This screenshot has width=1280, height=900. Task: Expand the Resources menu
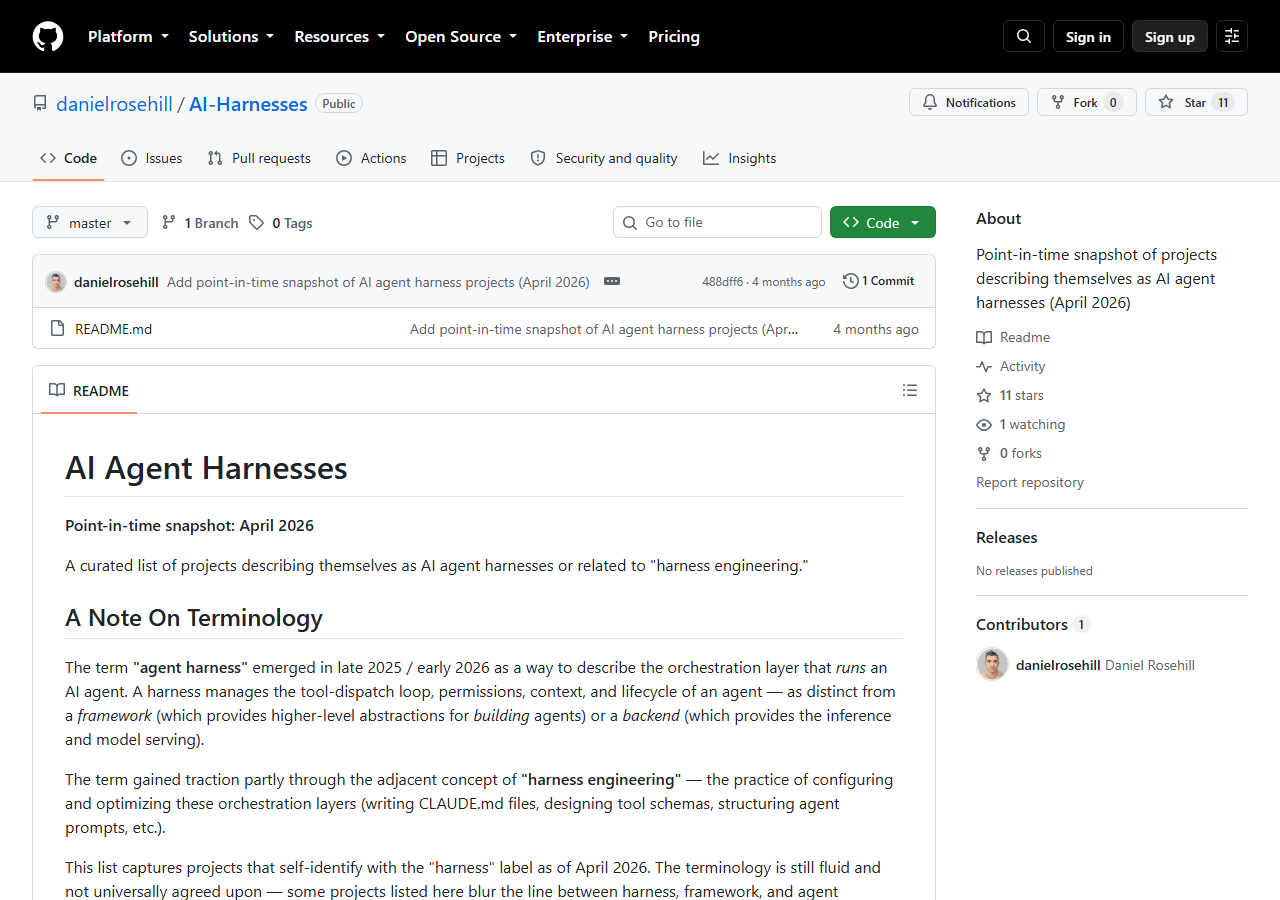point(339,36)
